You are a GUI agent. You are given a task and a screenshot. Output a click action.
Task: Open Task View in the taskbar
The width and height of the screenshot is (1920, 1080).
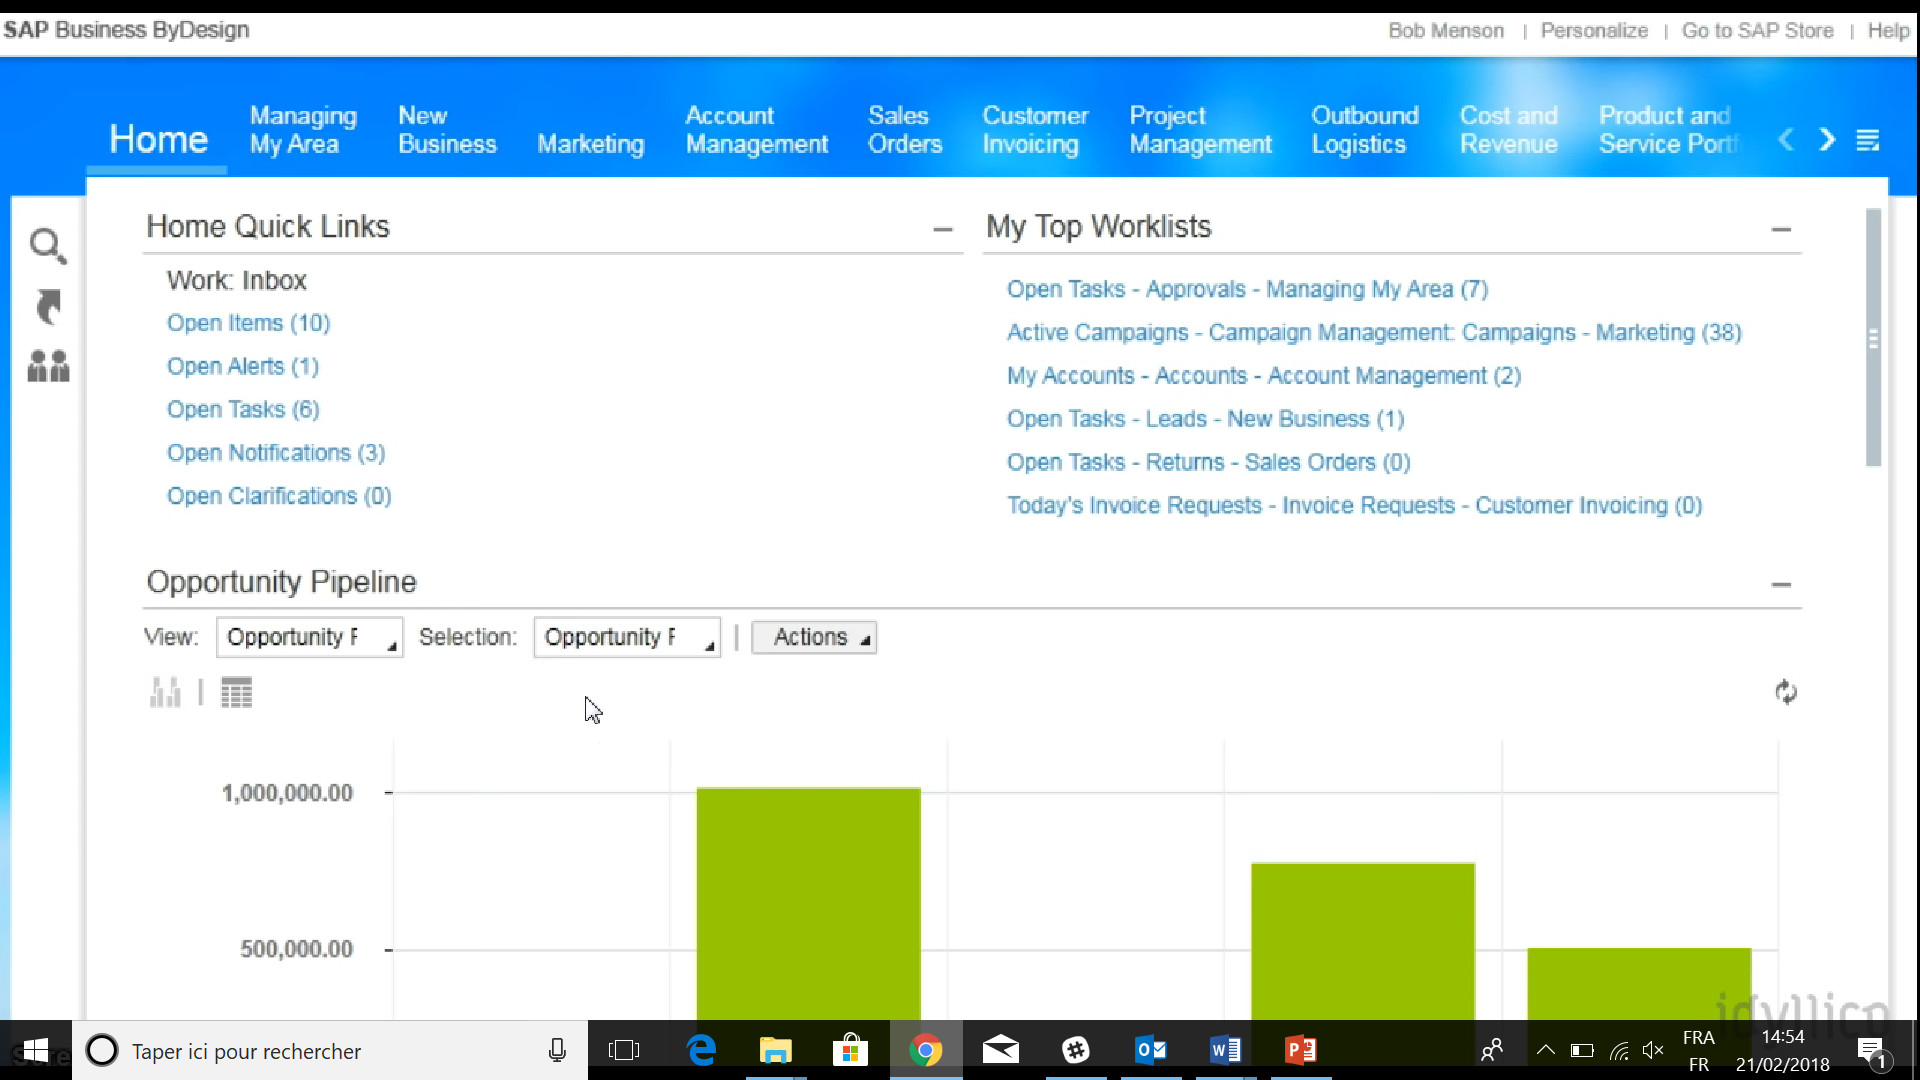pyautogui.click(x=624, y=1050)
